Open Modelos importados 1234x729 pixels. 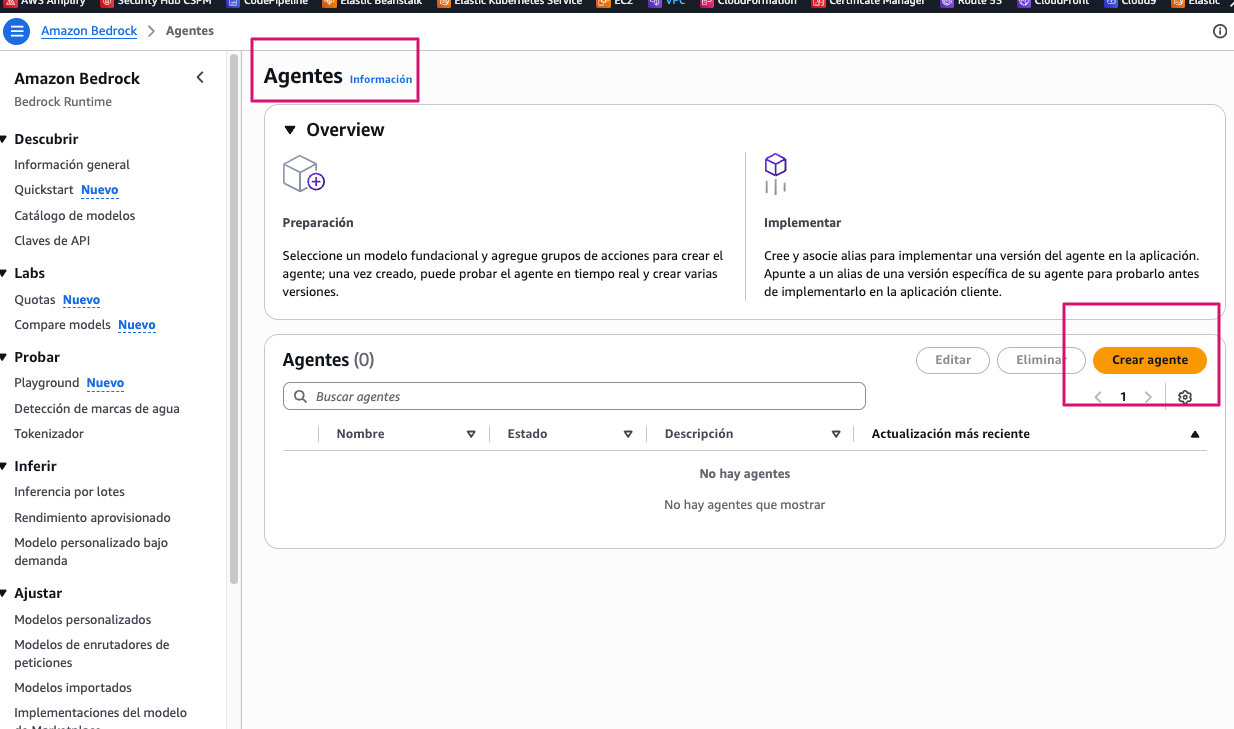[x=73, y=688]
